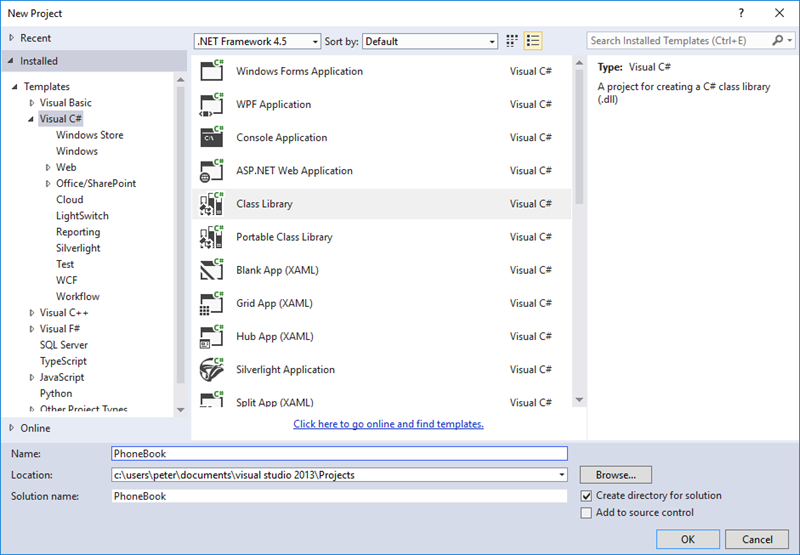Expand the Visual Basic node arrow
Image resolution: width=800 pixels, height=555 pixels.
click(x=32, y=103)
